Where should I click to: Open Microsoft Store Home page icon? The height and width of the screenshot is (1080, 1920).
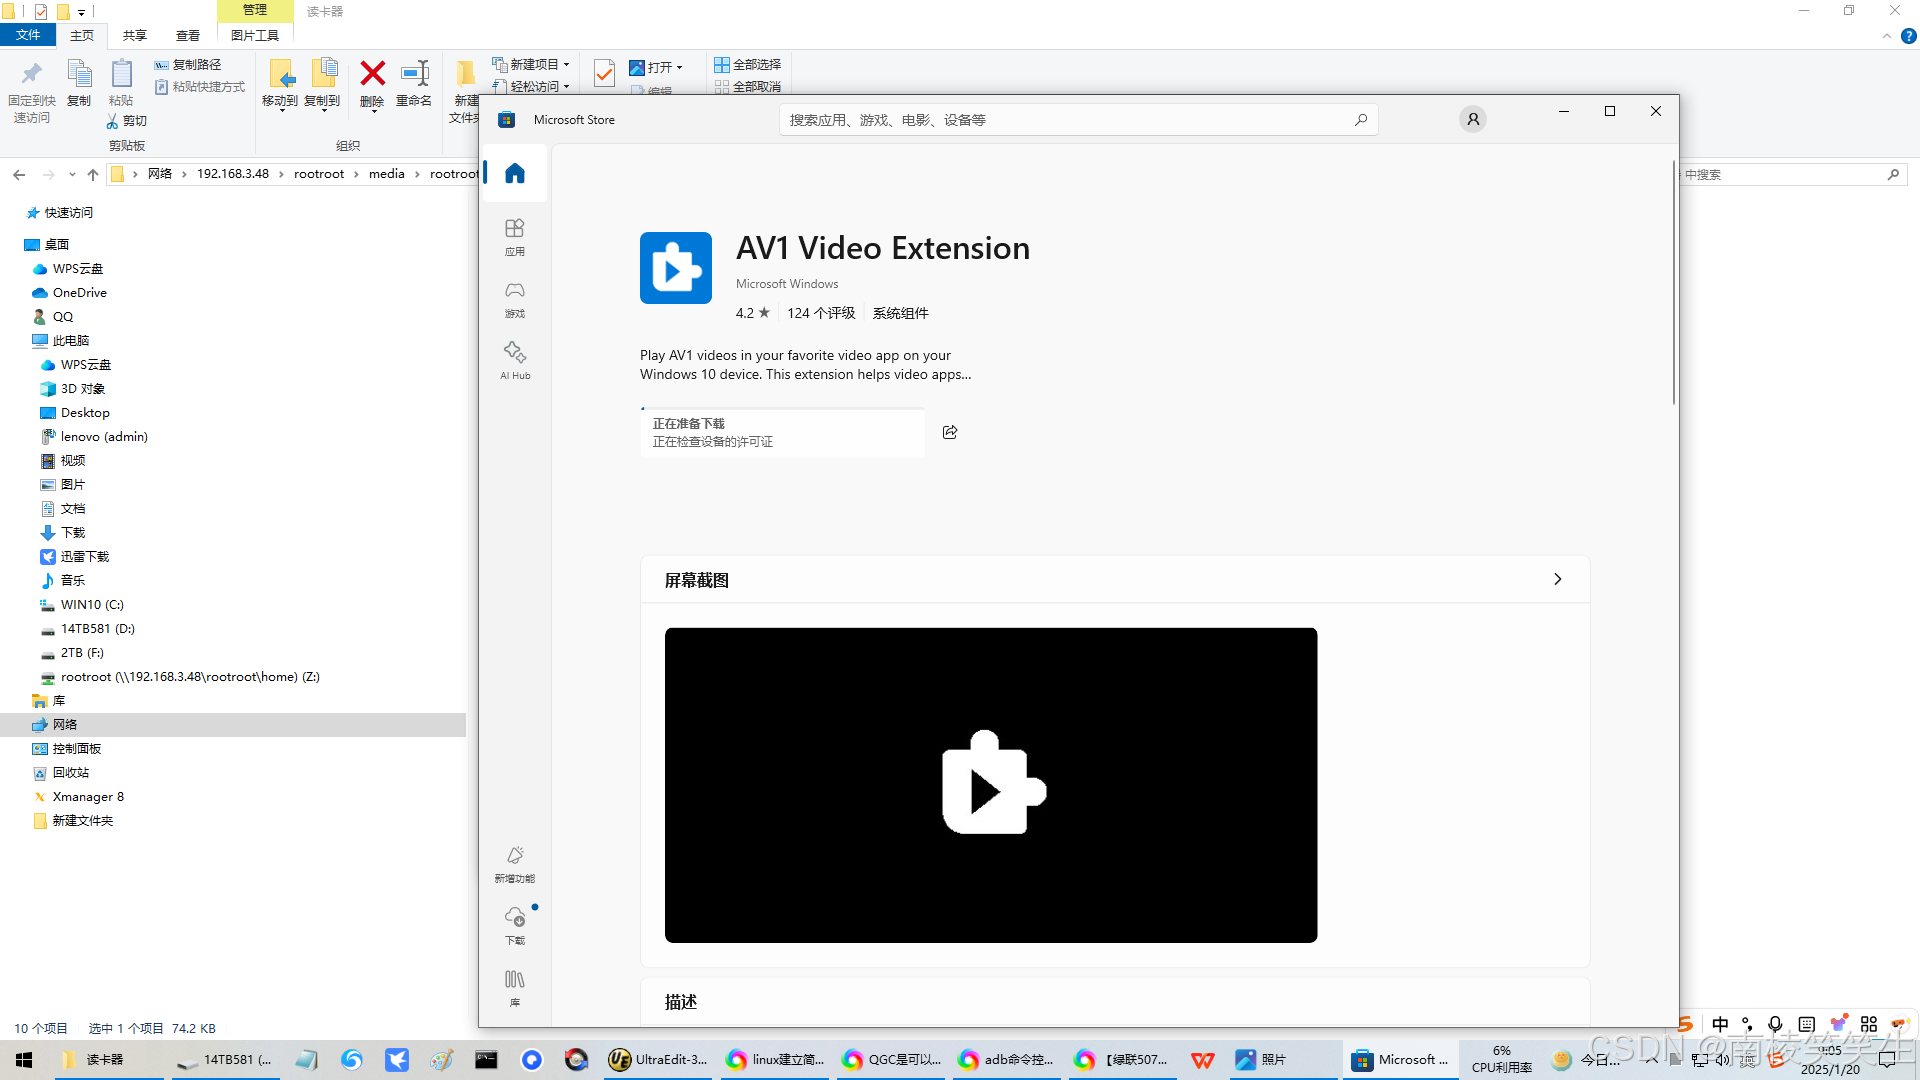(514, 174)
